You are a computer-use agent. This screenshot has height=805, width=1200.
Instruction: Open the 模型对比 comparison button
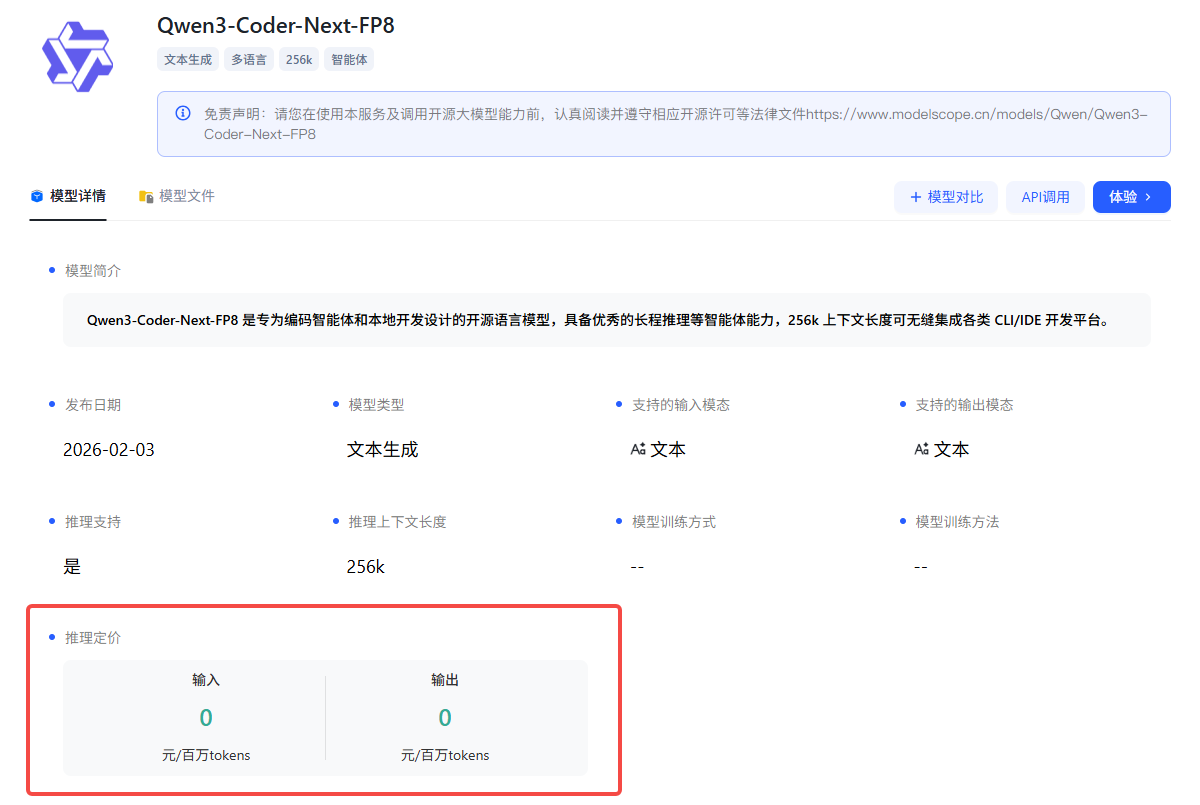click(945, 197)
